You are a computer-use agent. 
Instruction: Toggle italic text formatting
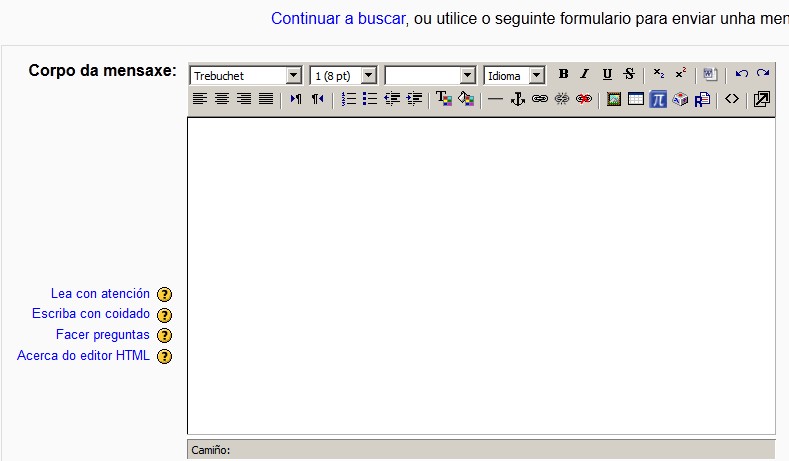[585, 75]
